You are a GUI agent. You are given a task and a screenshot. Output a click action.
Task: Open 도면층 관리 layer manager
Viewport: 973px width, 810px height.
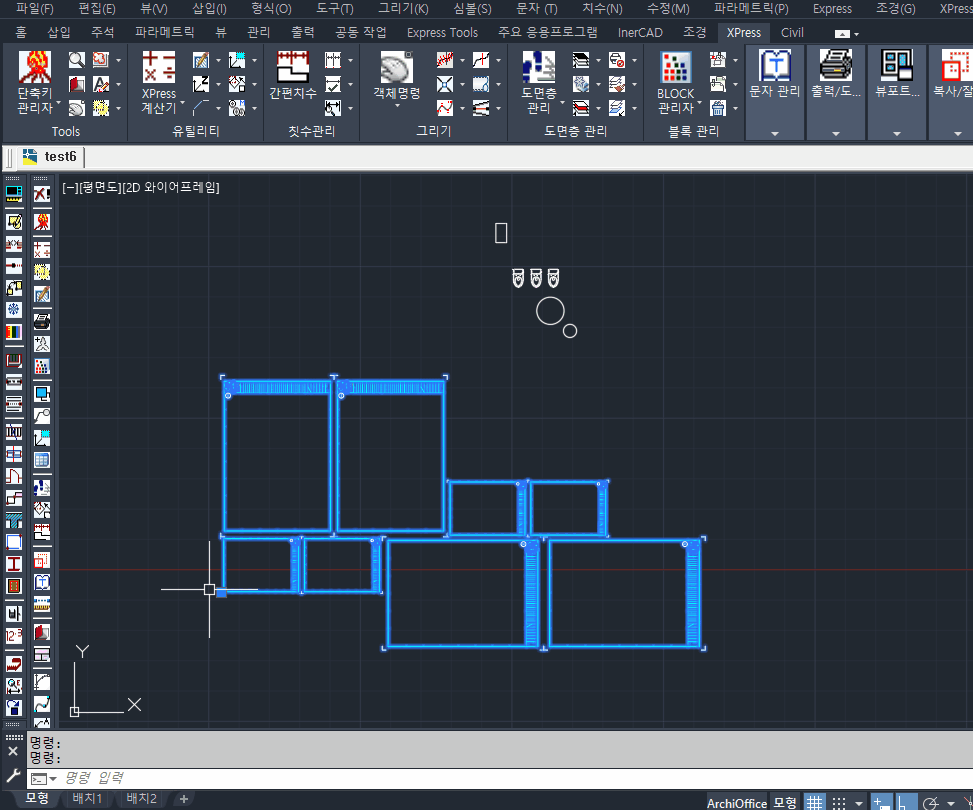coord(538,82)
